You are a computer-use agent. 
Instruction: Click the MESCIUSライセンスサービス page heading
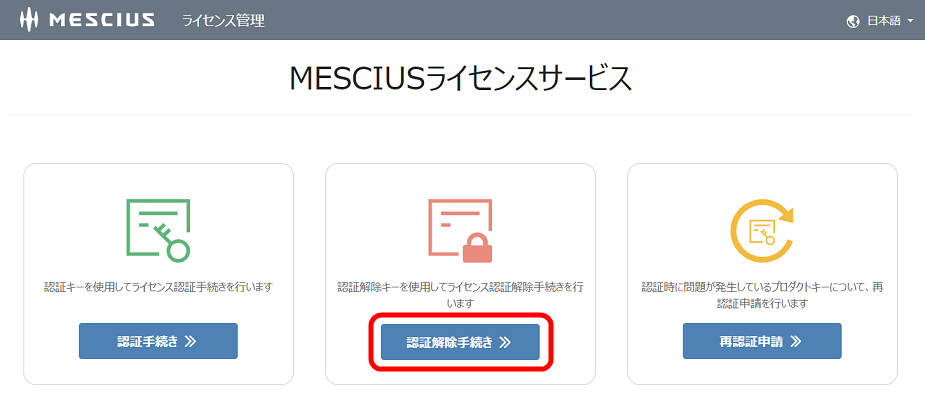click(461, 79)
